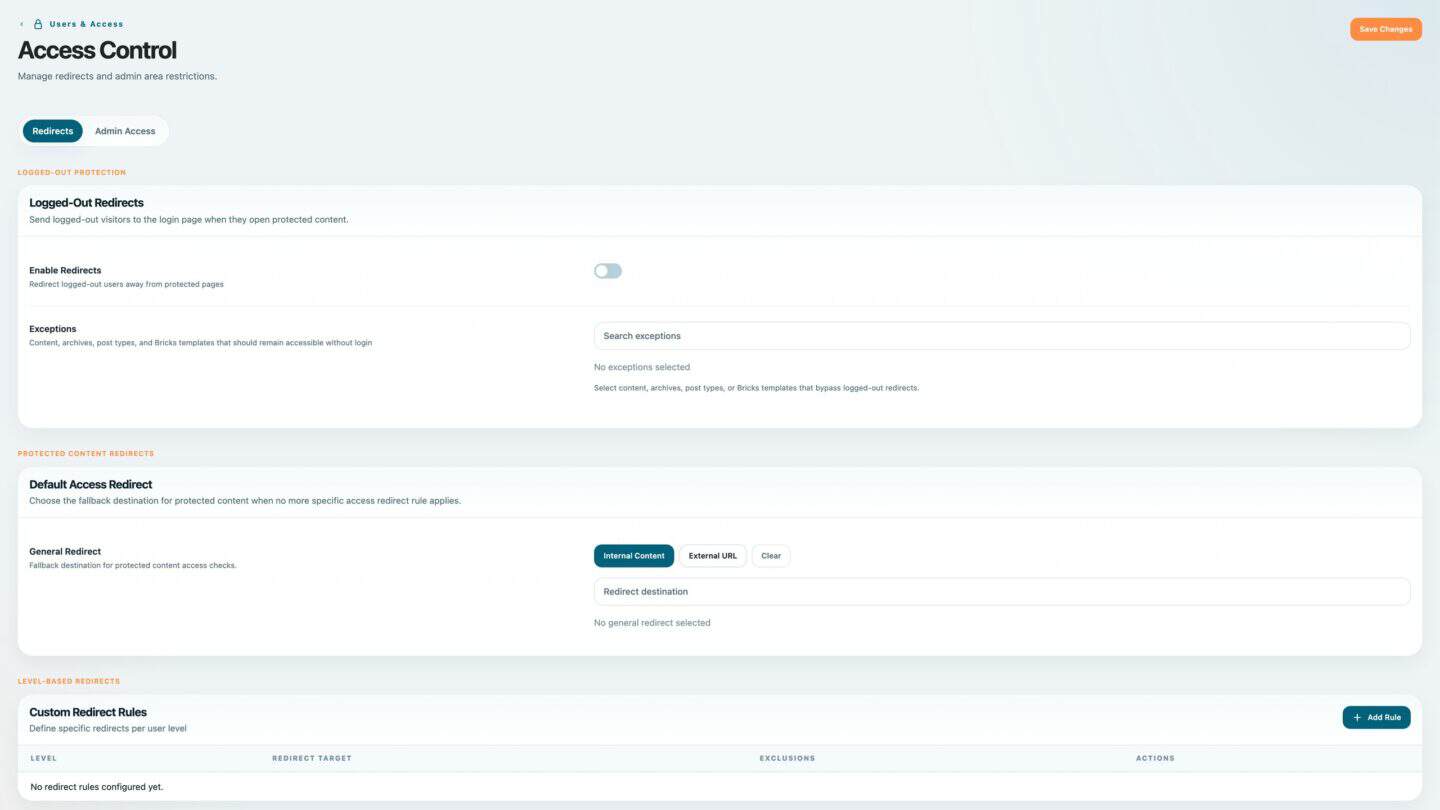
Task: Click the Level column header
Action: click(44, 758)
